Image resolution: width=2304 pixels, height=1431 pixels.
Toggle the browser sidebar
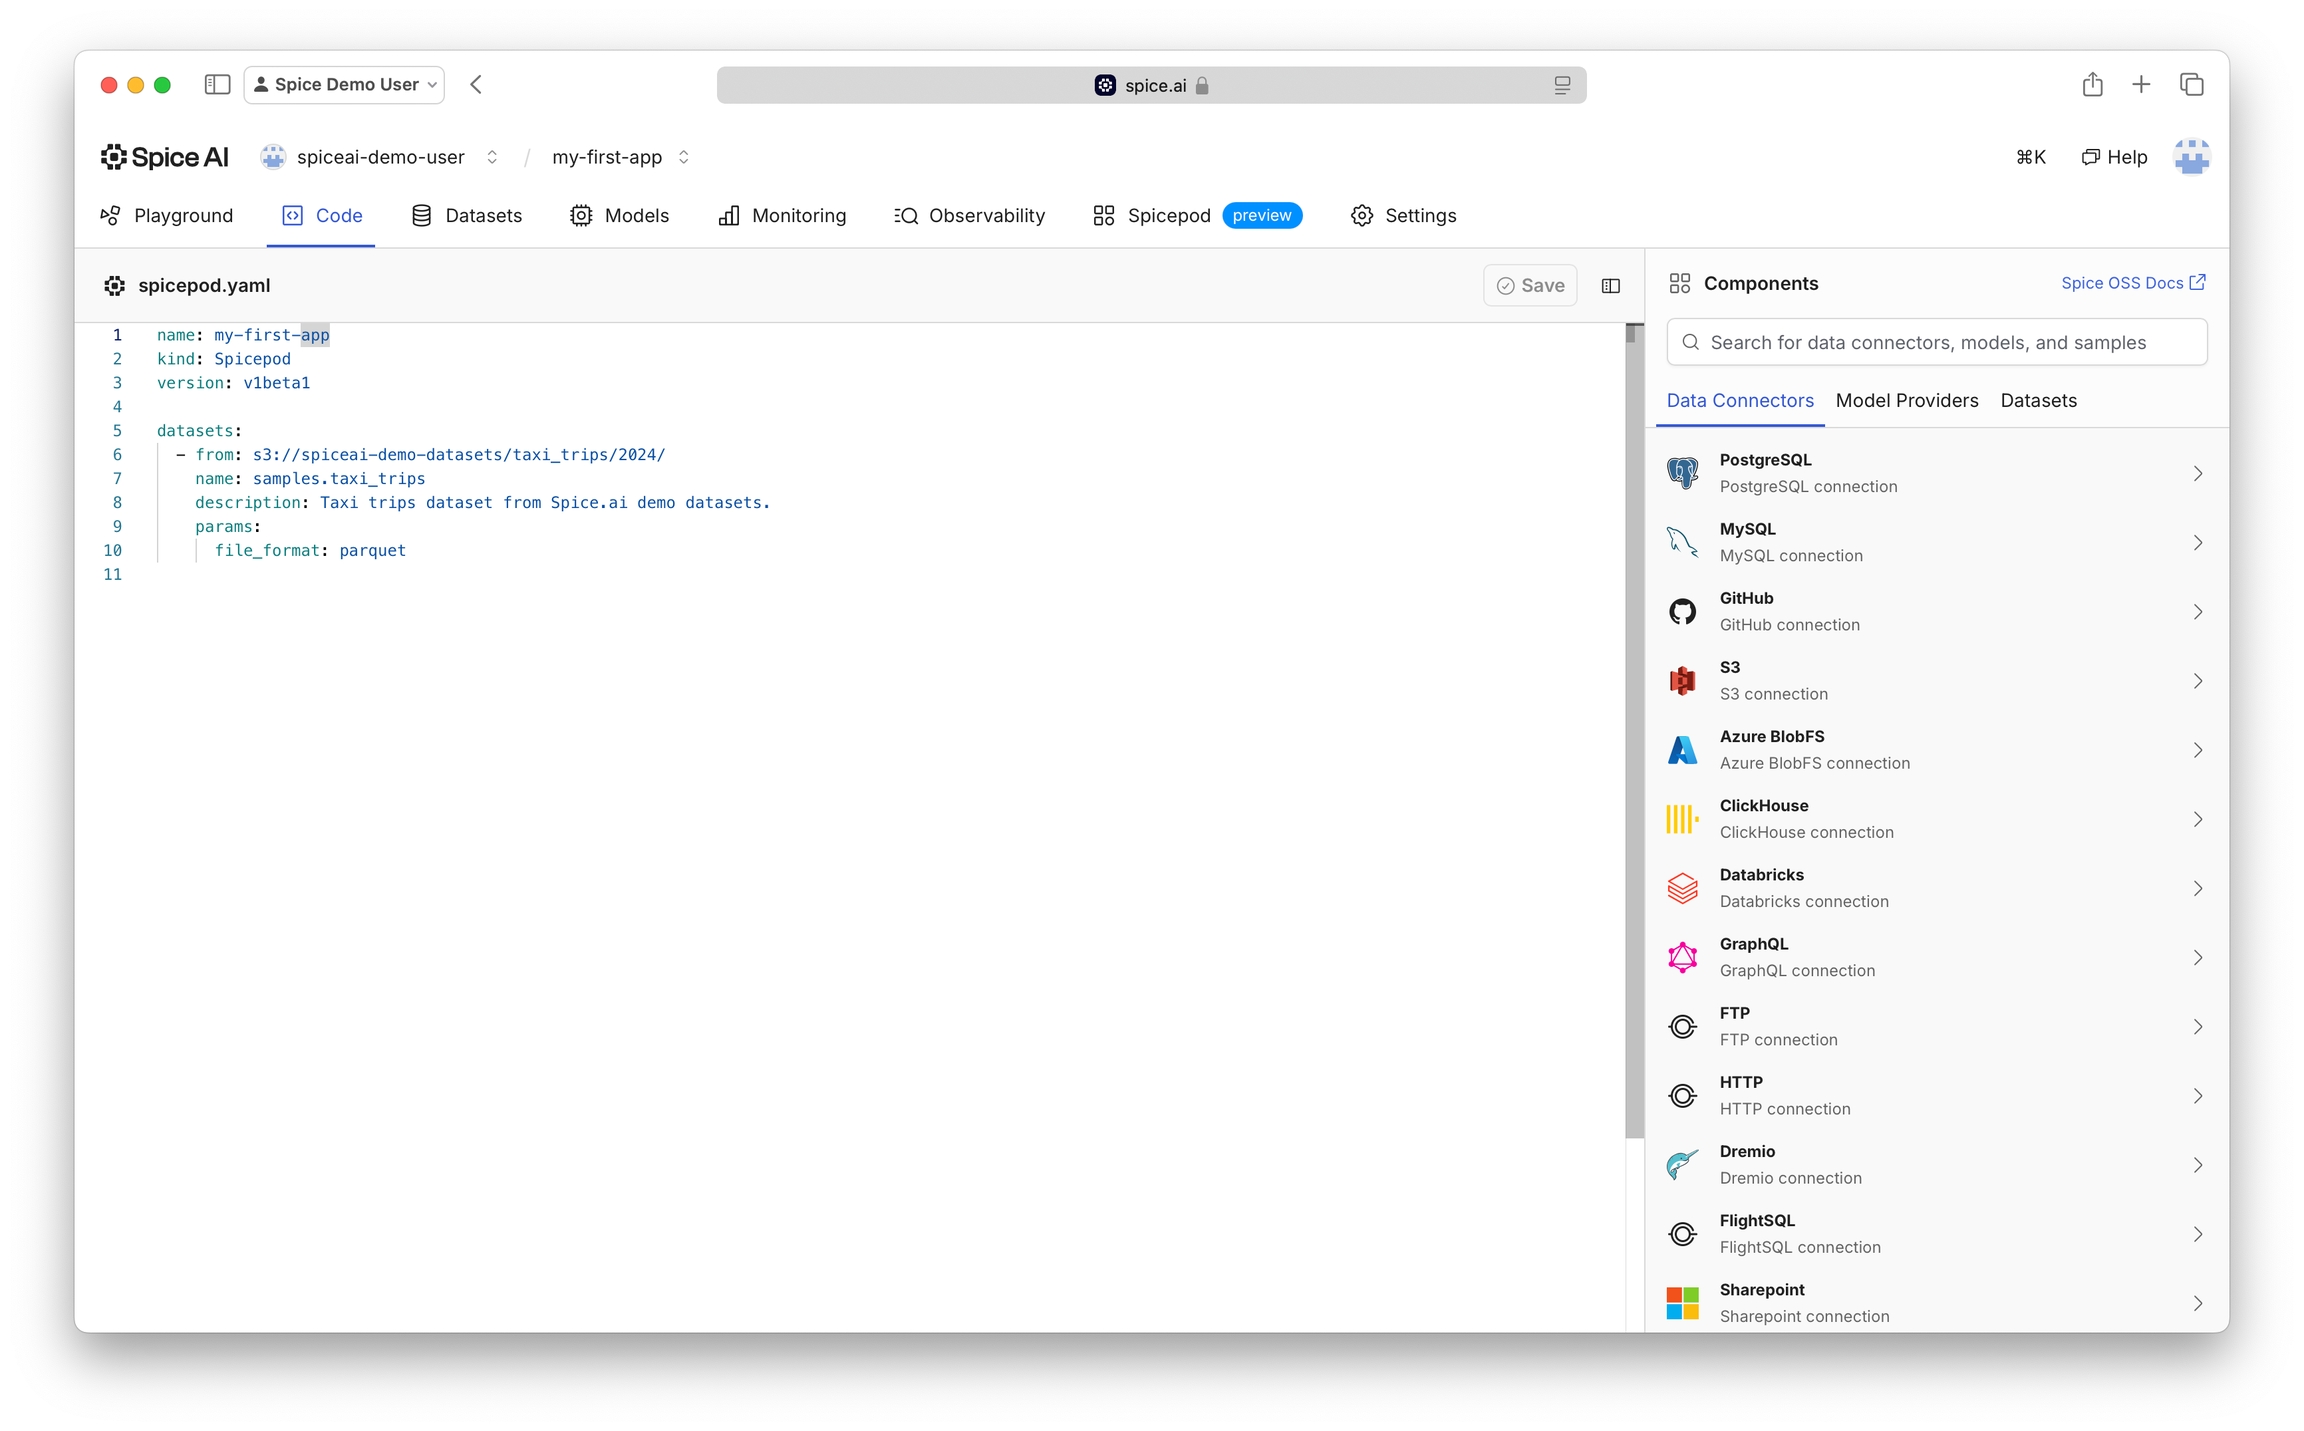pyautogui.click(x=217, y=85)
